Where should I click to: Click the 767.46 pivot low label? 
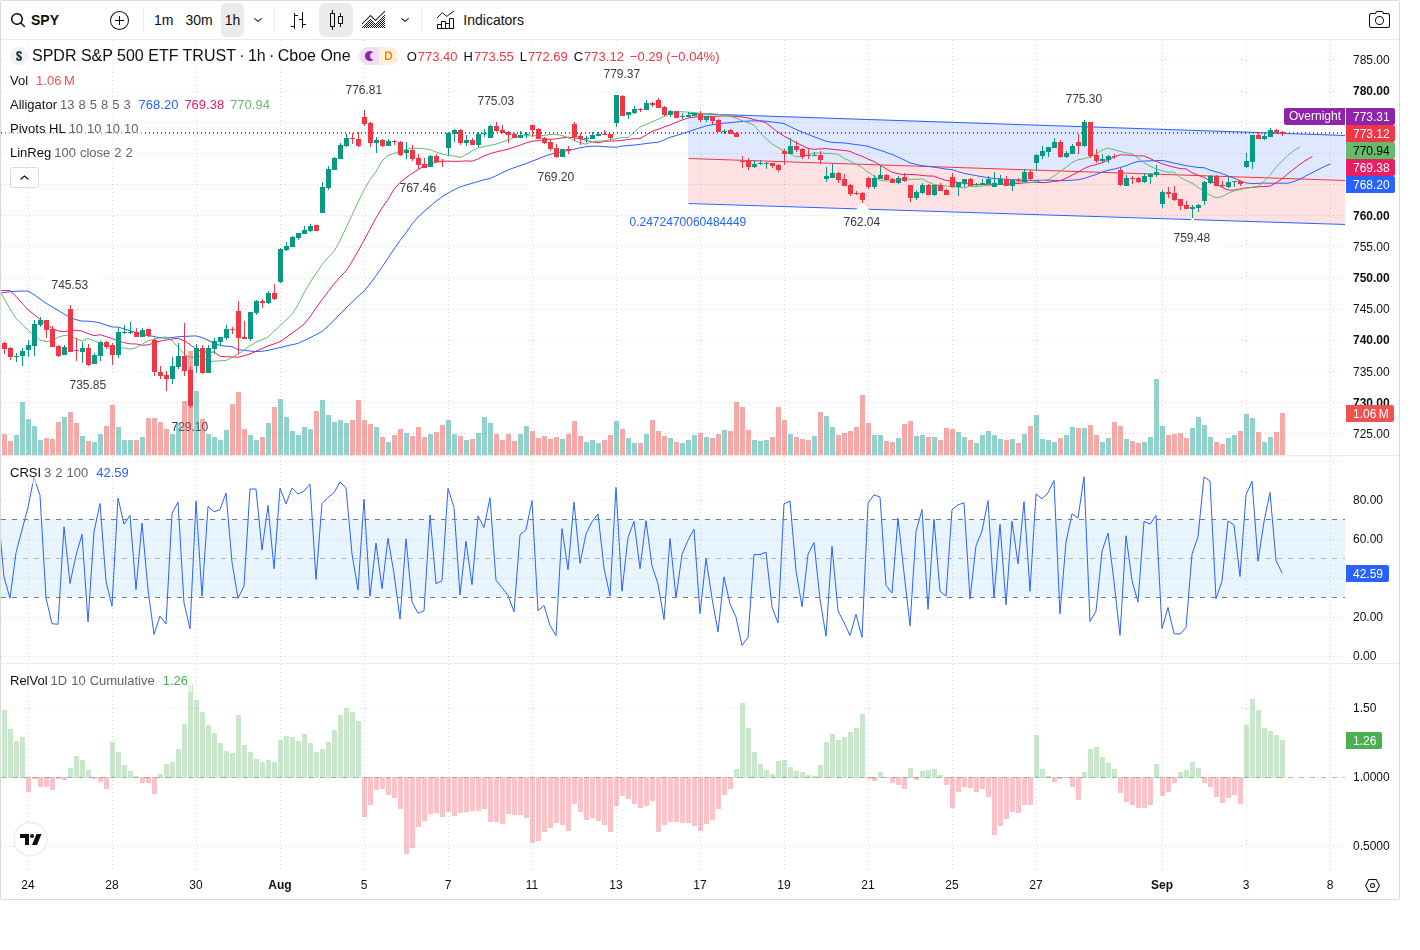(x=418, y=188)
